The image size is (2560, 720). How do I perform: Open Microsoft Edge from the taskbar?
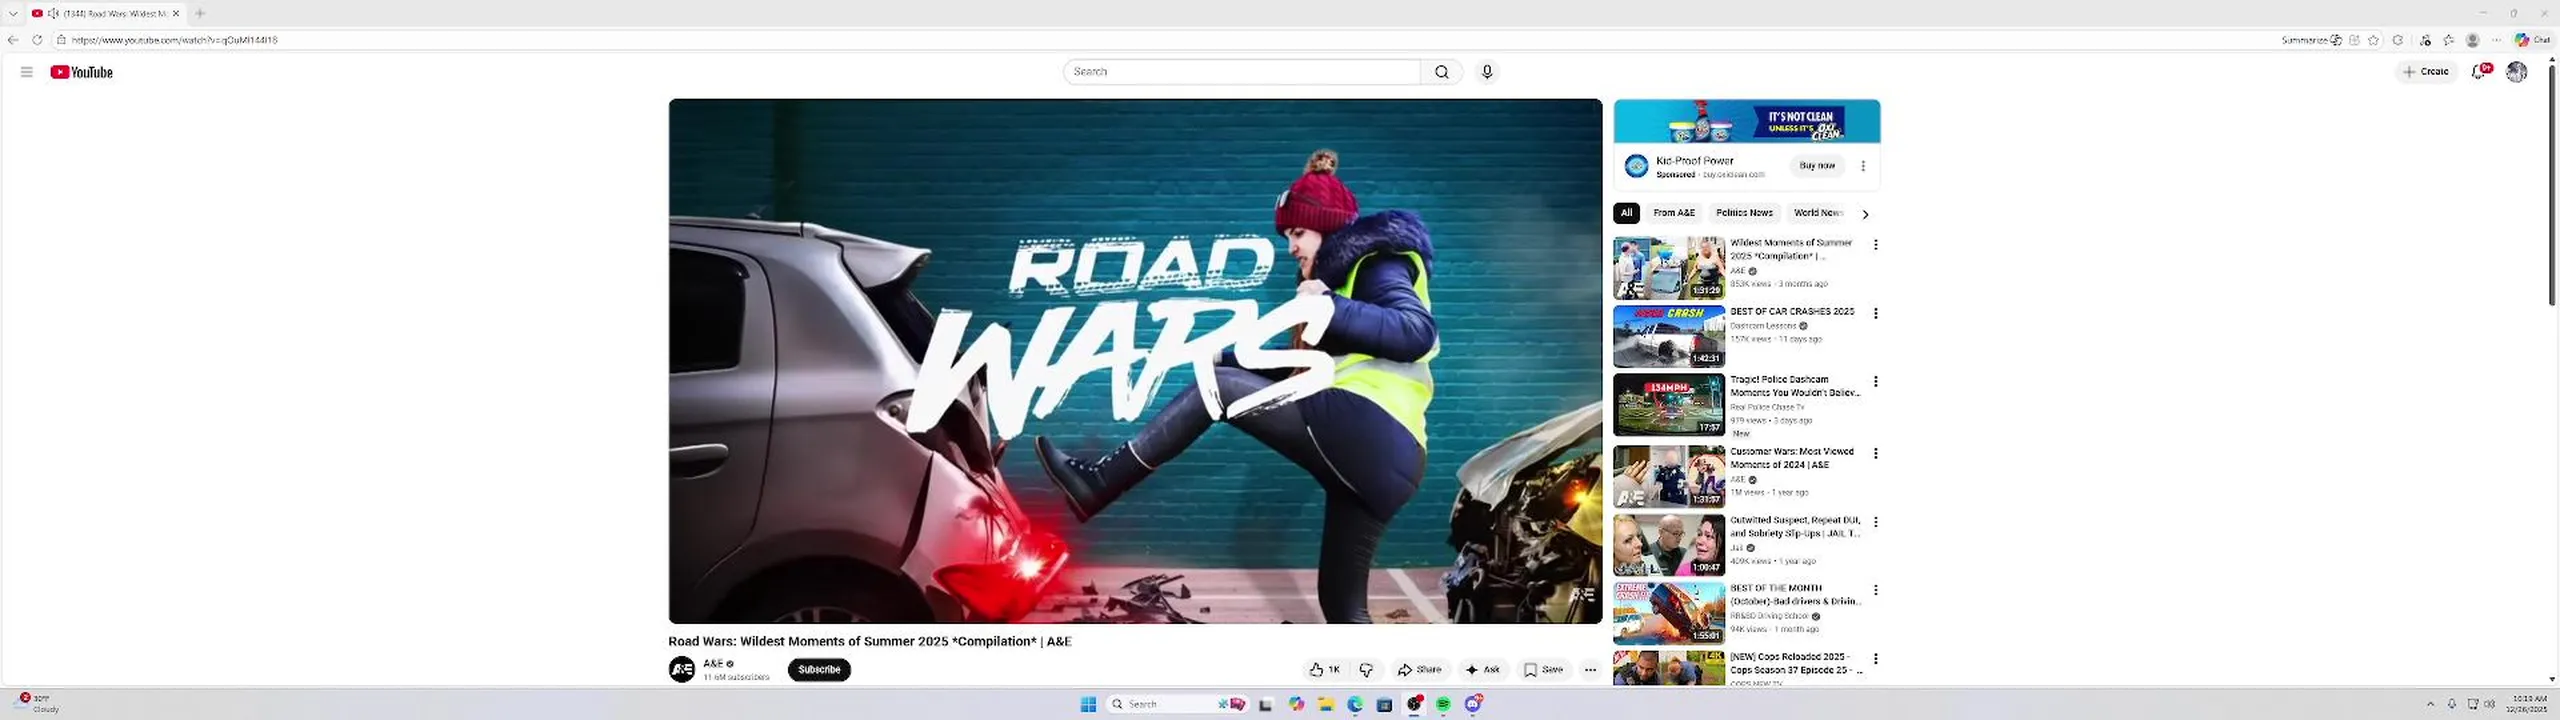pyautogui.click(x=1355, y=704)
